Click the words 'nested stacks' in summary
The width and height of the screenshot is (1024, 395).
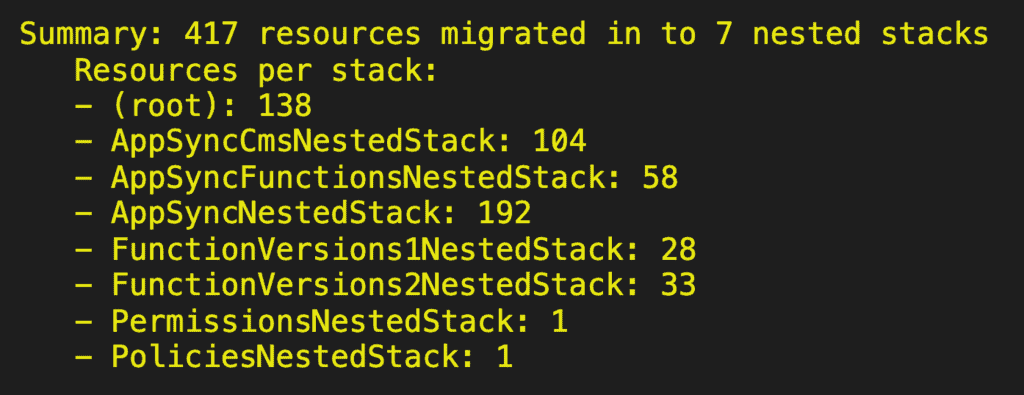click(870, 35)
